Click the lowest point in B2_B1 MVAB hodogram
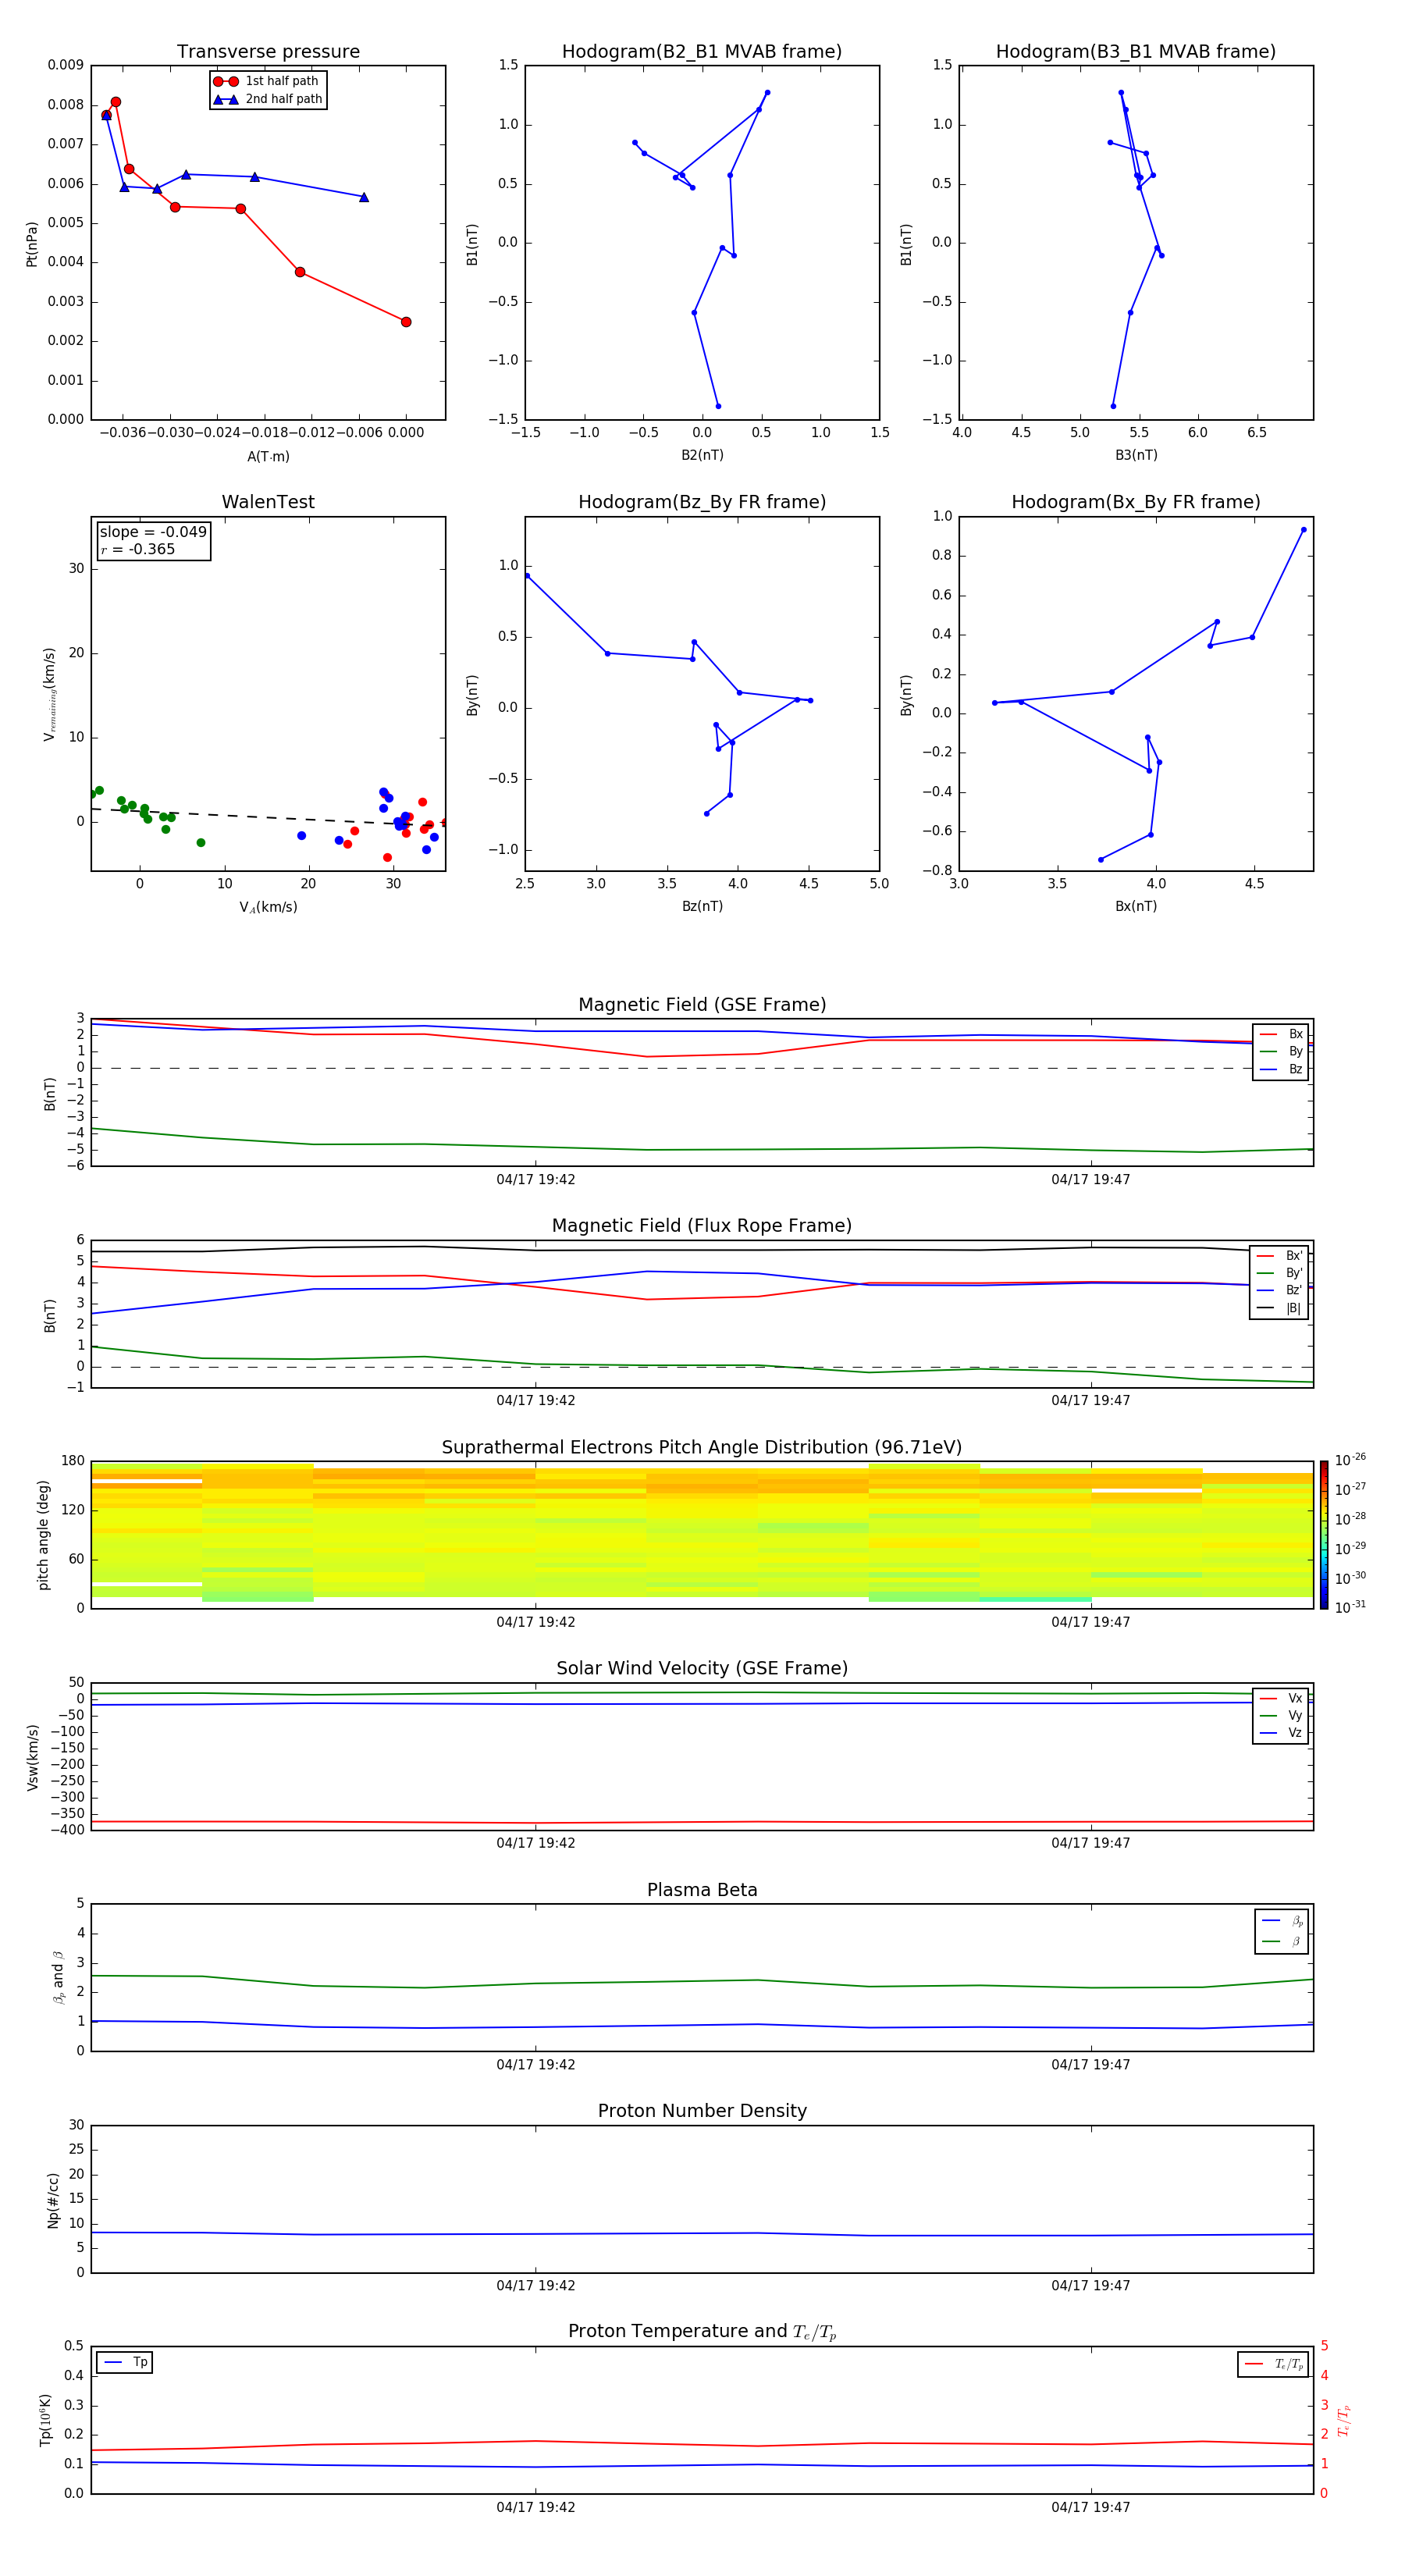1405x2576 pixels. 718,406
